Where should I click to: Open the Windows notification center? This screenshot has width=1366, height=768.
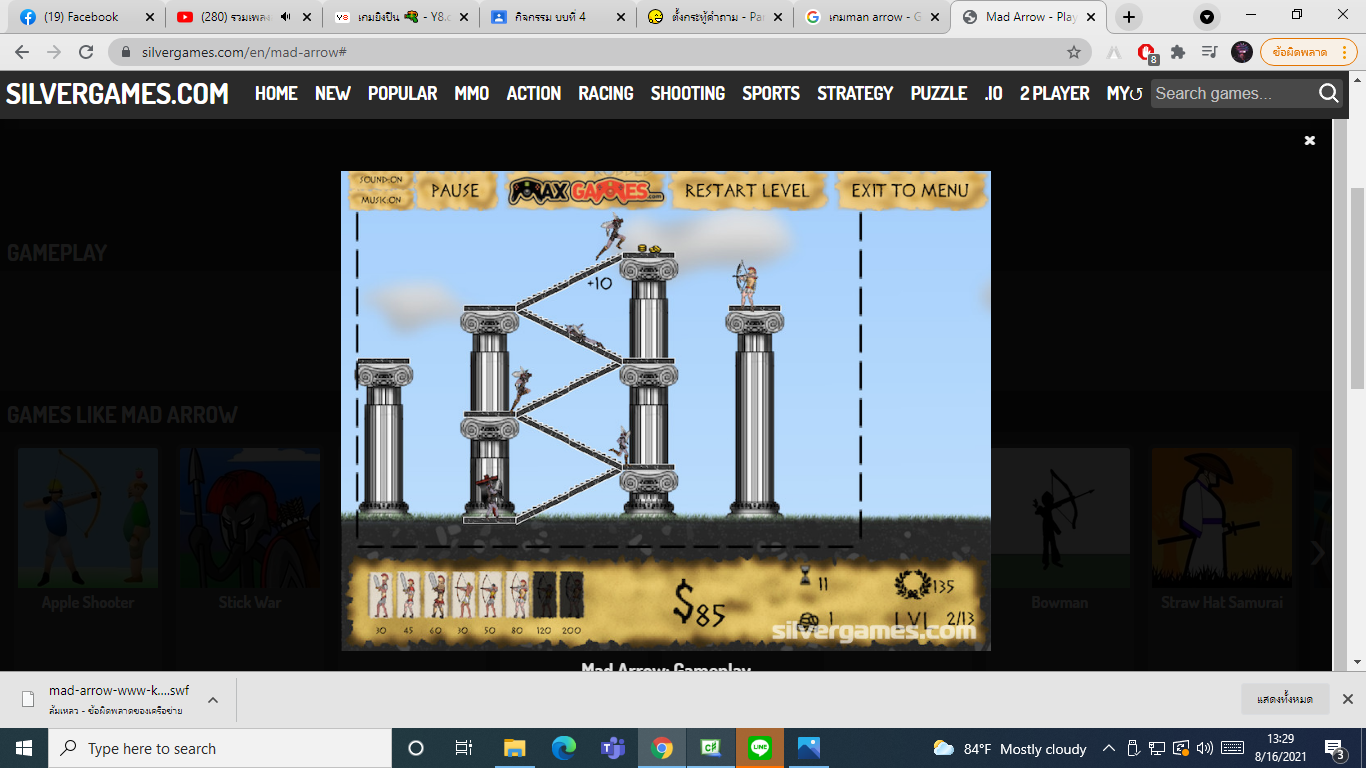[x=1335, y=748]
